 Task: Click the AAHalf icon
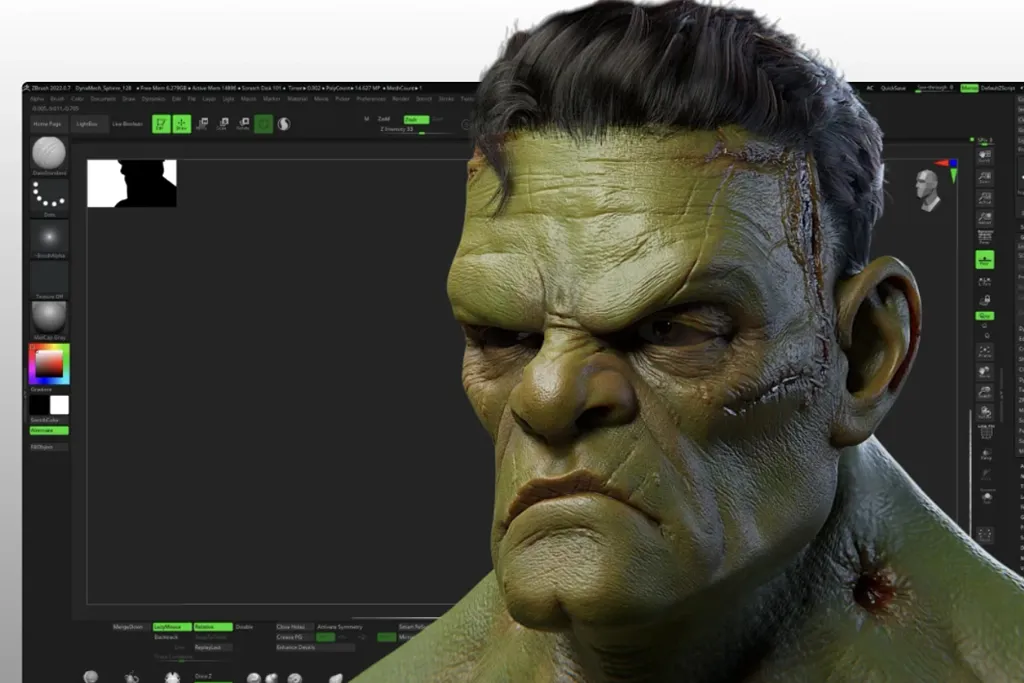tap(985, 217)
